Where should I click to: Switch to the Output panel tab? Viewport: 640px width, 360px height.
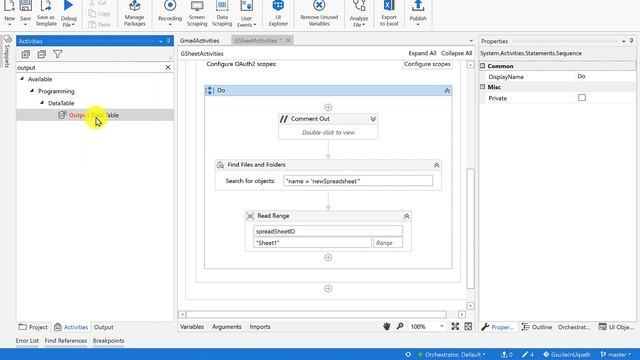point(104,327)
